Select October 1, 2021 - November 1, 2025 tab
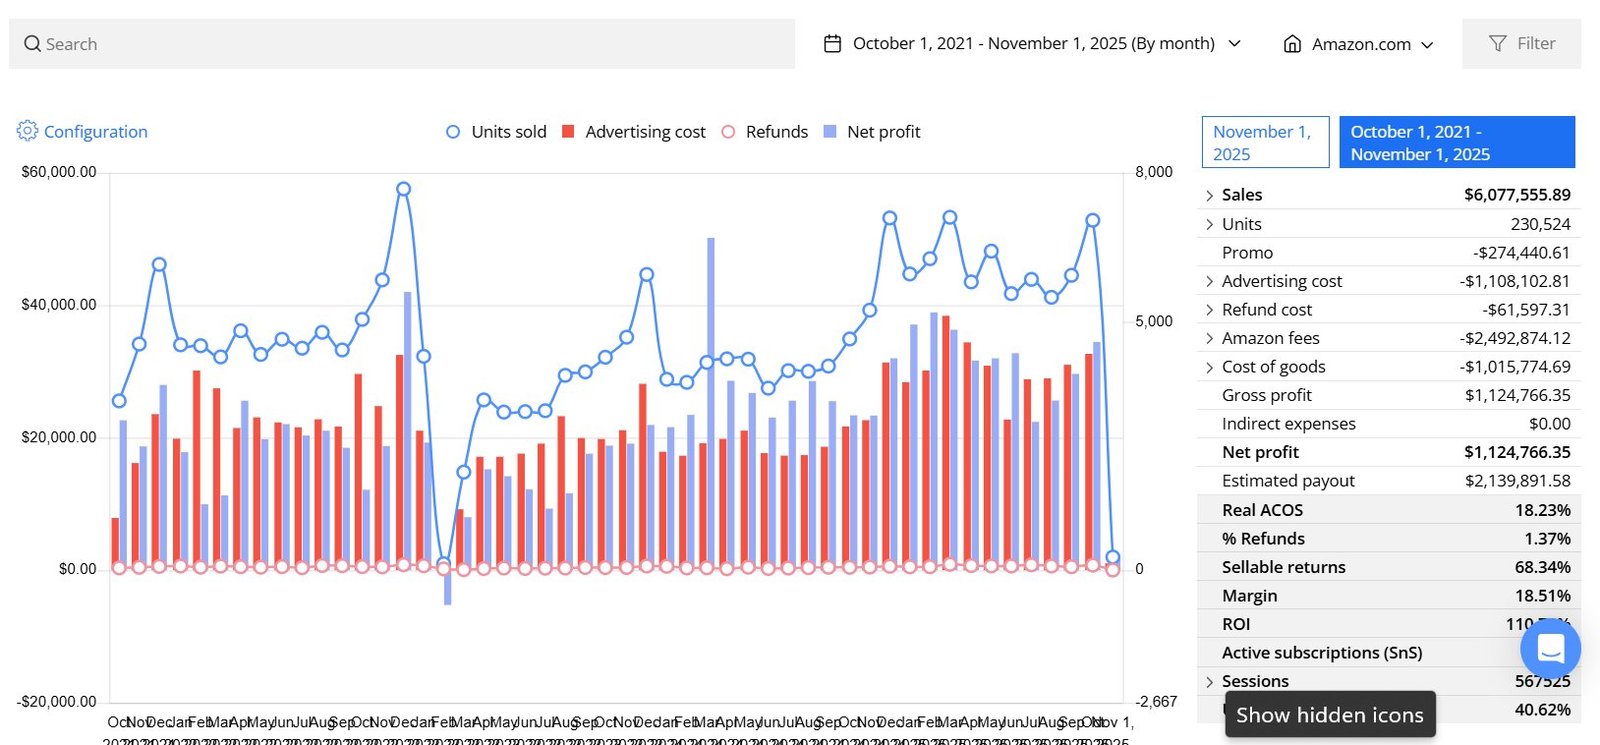 [1457, 142]
